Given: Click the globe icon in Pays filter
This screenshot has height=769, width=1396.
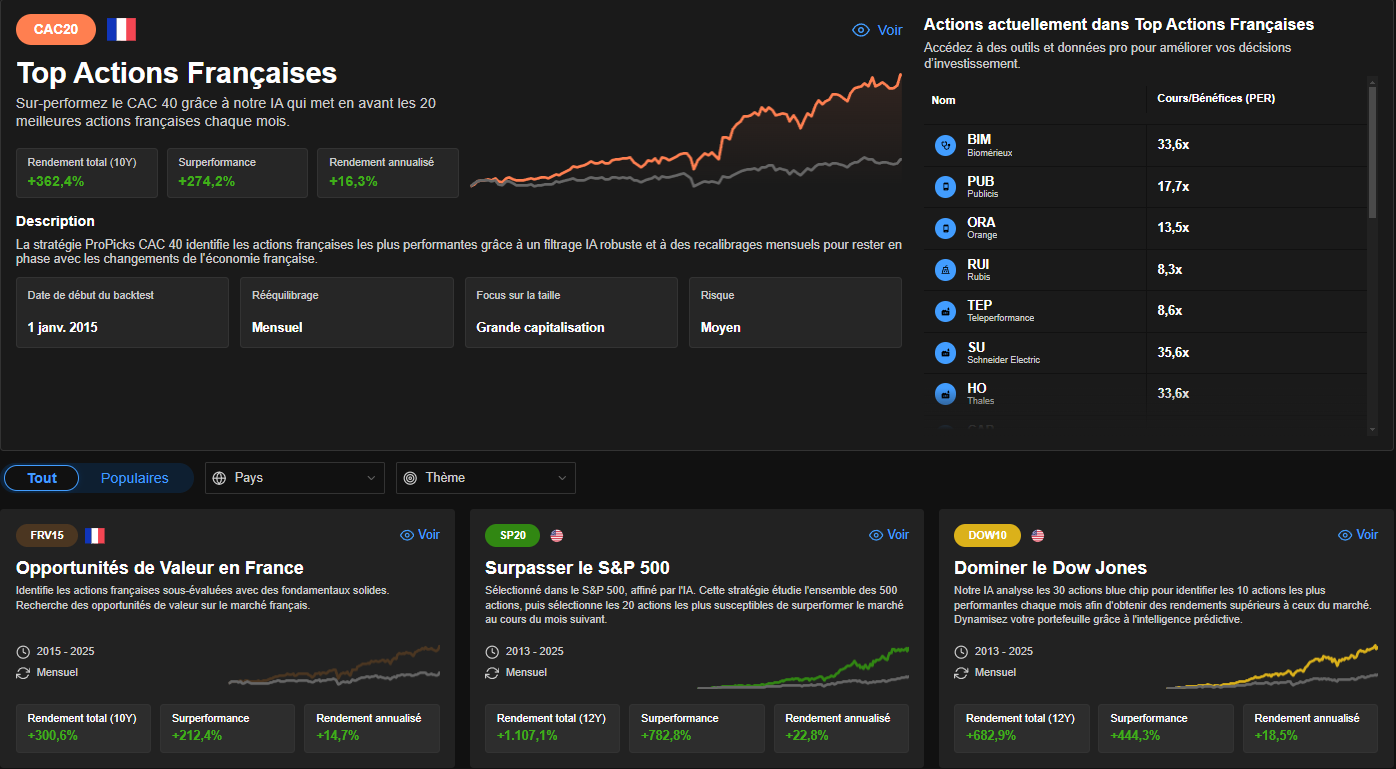Looking at the screenshot, I should click(x=221, y=478).
